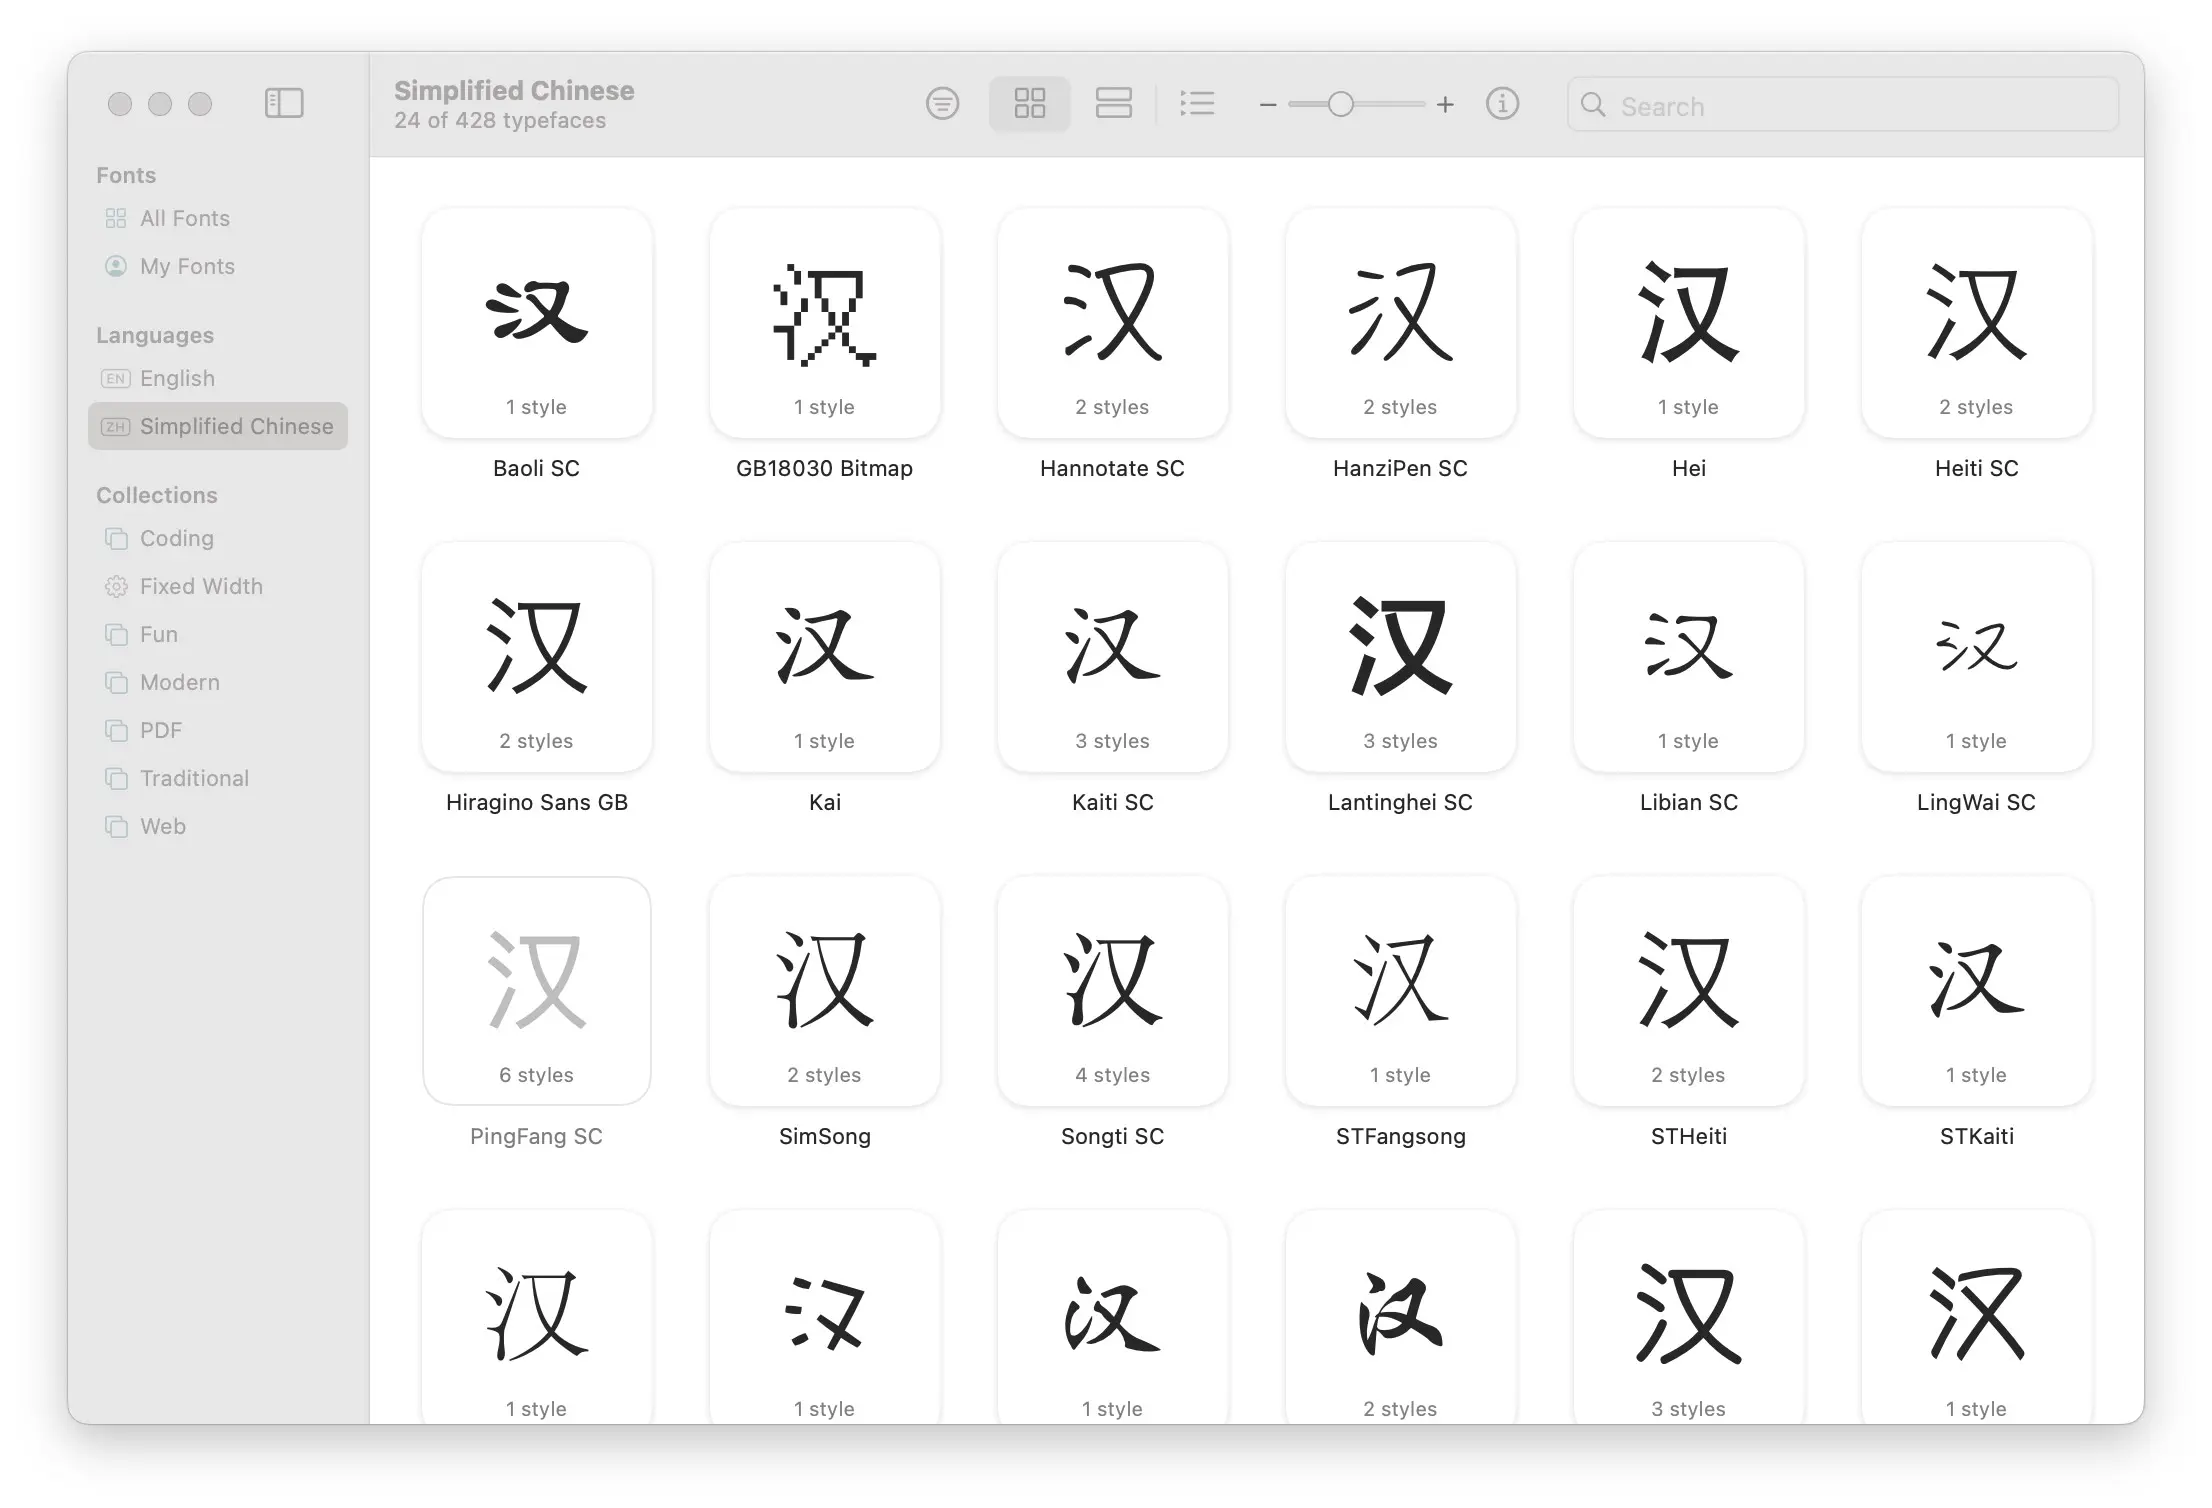Click the minus to decrease preview size

pos(1268,104)
